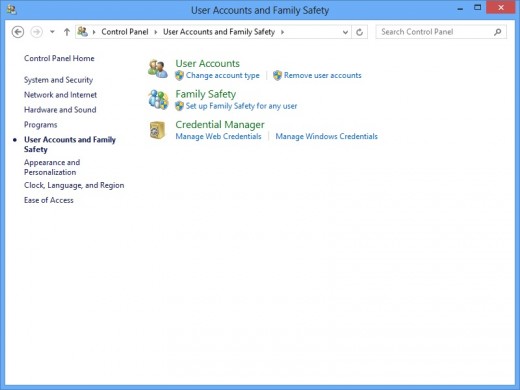
Task: Expand the chevron after User Accounts and Family Safety breadcrumb
Action: [x=282, y=32]
